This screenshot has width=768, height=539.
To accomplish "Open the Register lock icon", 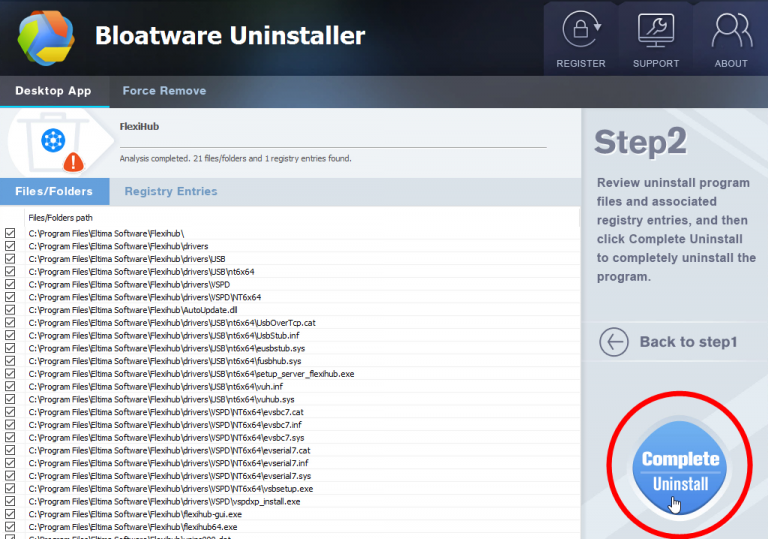I will tap(581, 29).
